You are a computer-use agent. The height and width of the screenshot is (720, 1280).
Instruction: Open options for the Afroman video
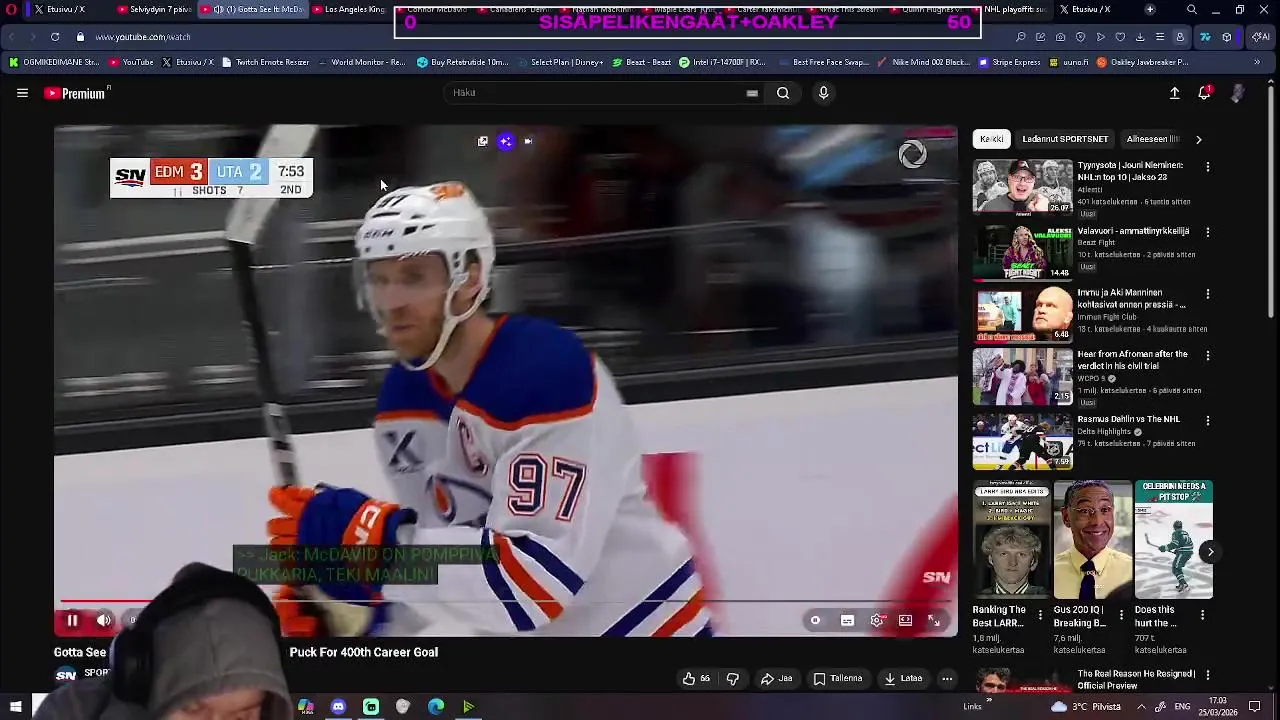click(1208, 355)
